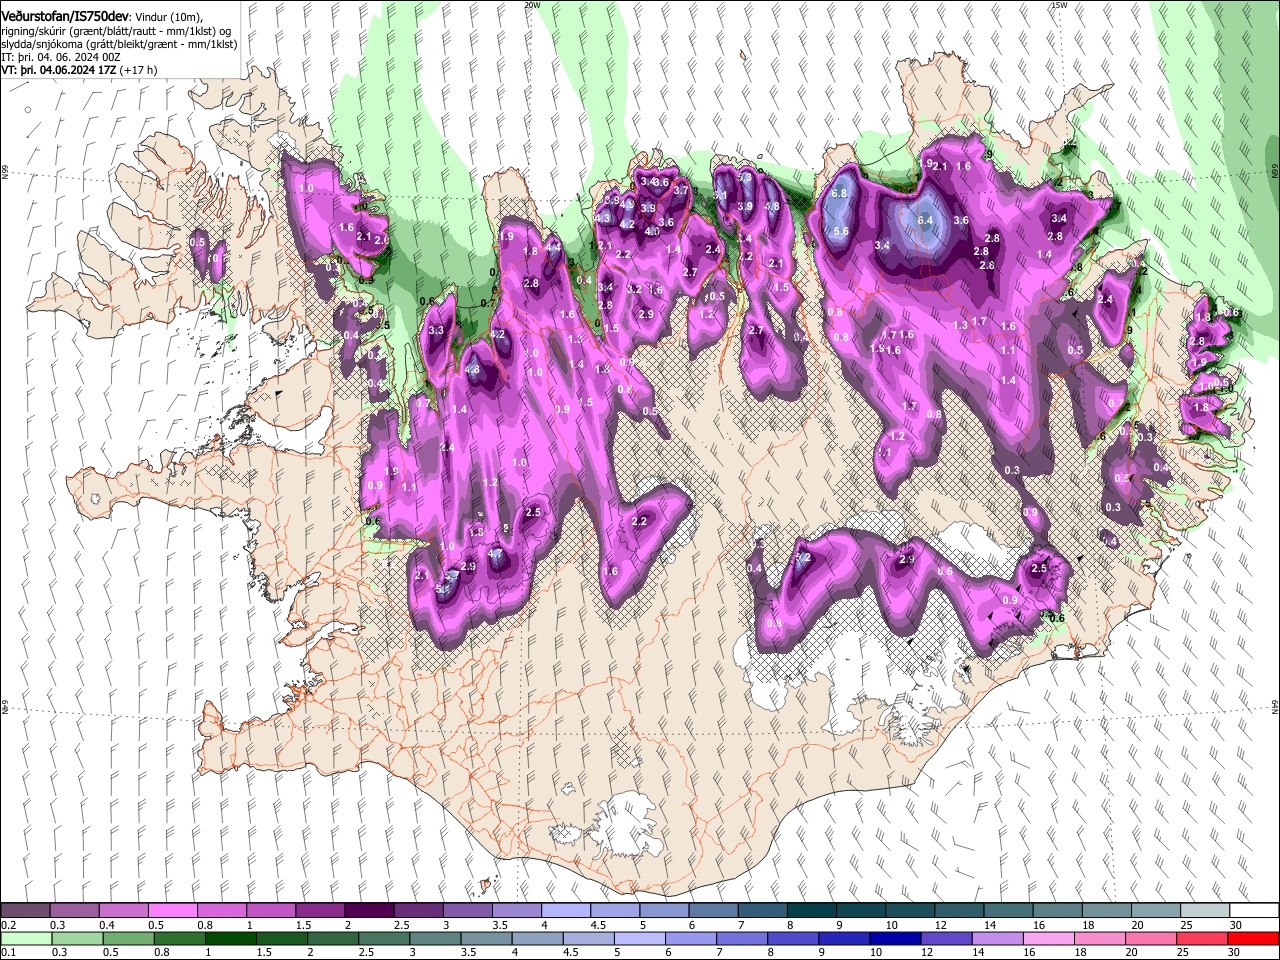The height and width of the screenshot is (960, 1280).
Task: Click the bright pink 0.5 swatch in the upper legend
Action: click(172, 911)
